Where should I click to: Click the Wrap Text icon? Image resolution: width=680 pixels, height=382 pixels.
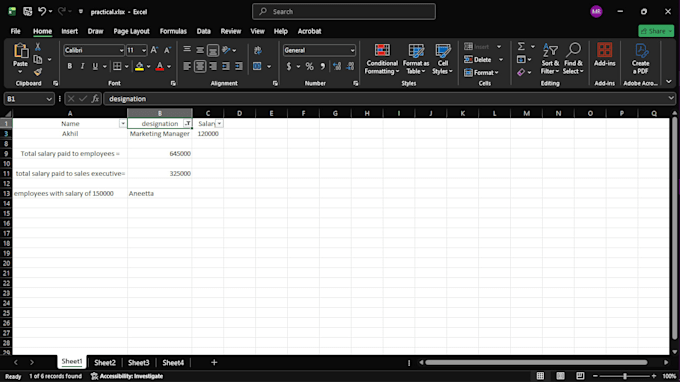point(258,50)
